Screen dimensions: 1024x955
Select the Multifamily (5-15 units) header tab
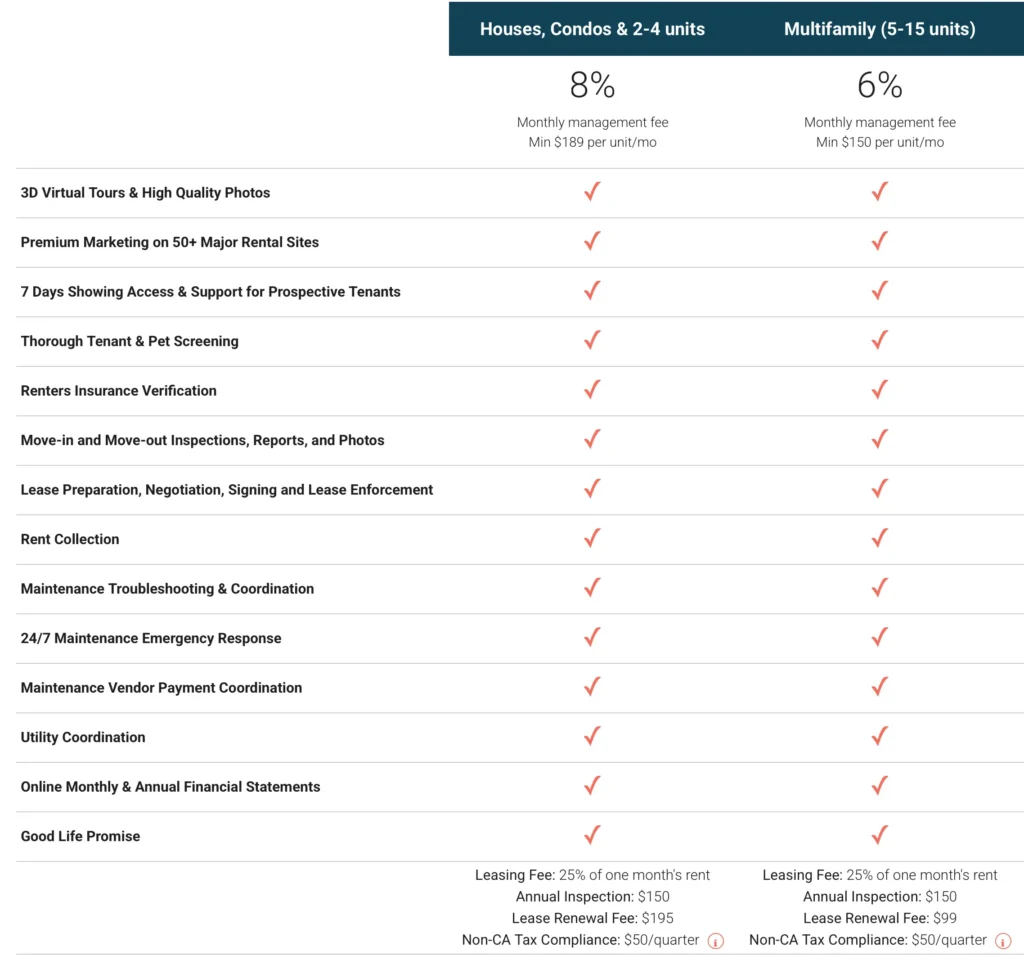[x=879, y=29]
